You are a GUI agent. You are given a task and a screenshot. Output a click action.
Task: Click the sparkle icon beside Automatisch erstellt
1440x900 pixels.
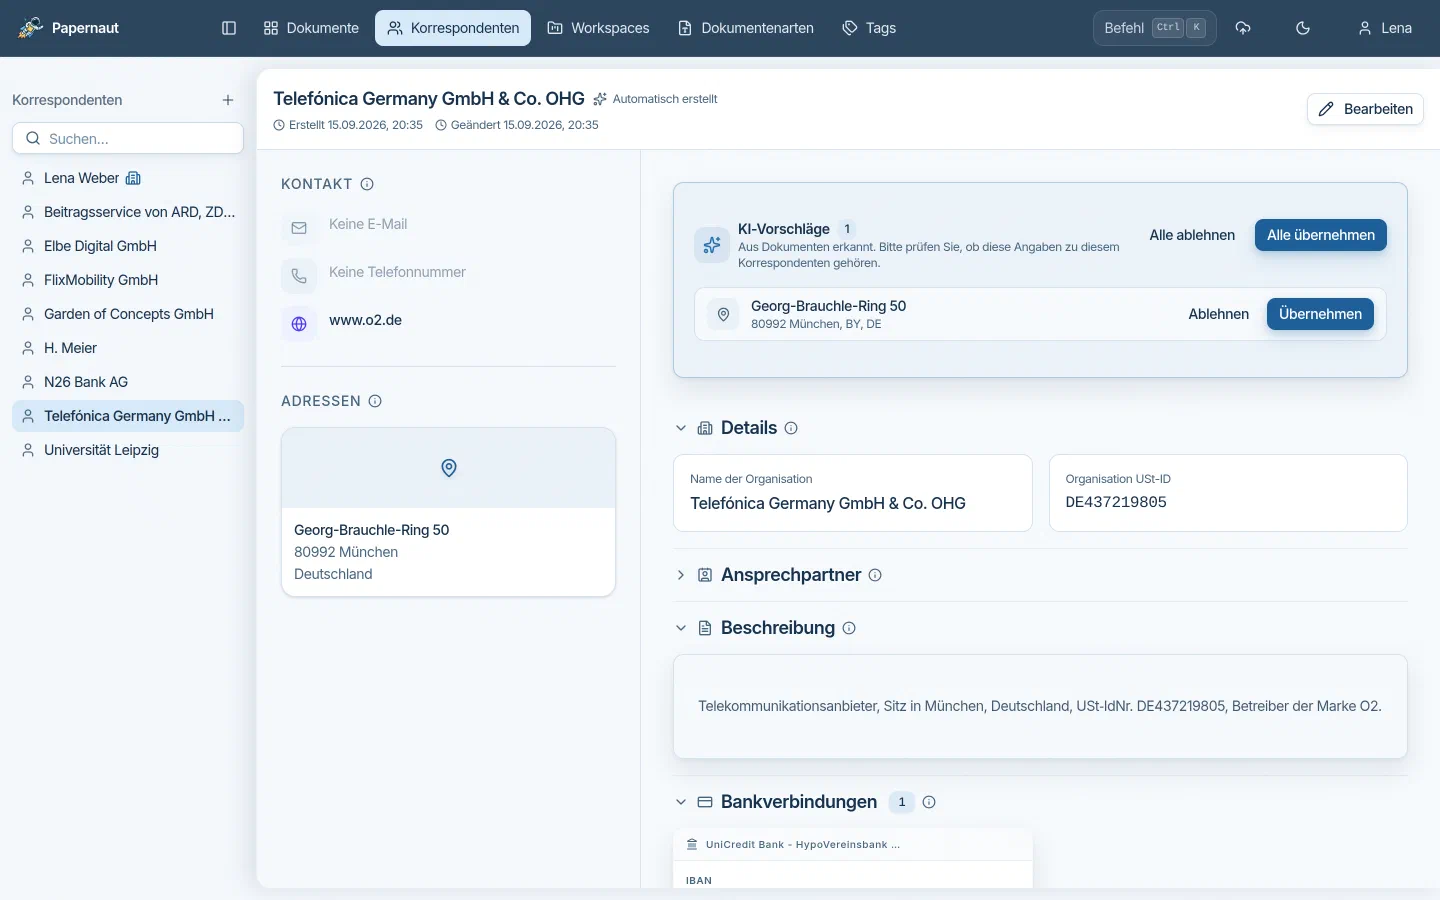tap(600, 99)
